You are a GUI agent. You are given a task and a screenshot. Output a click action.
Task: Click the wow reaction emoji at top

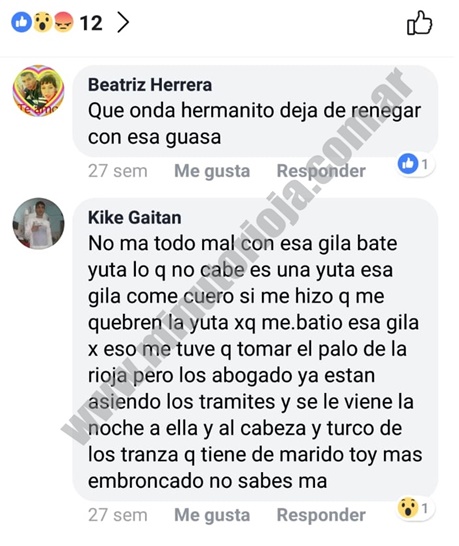(x=42, y=22)
